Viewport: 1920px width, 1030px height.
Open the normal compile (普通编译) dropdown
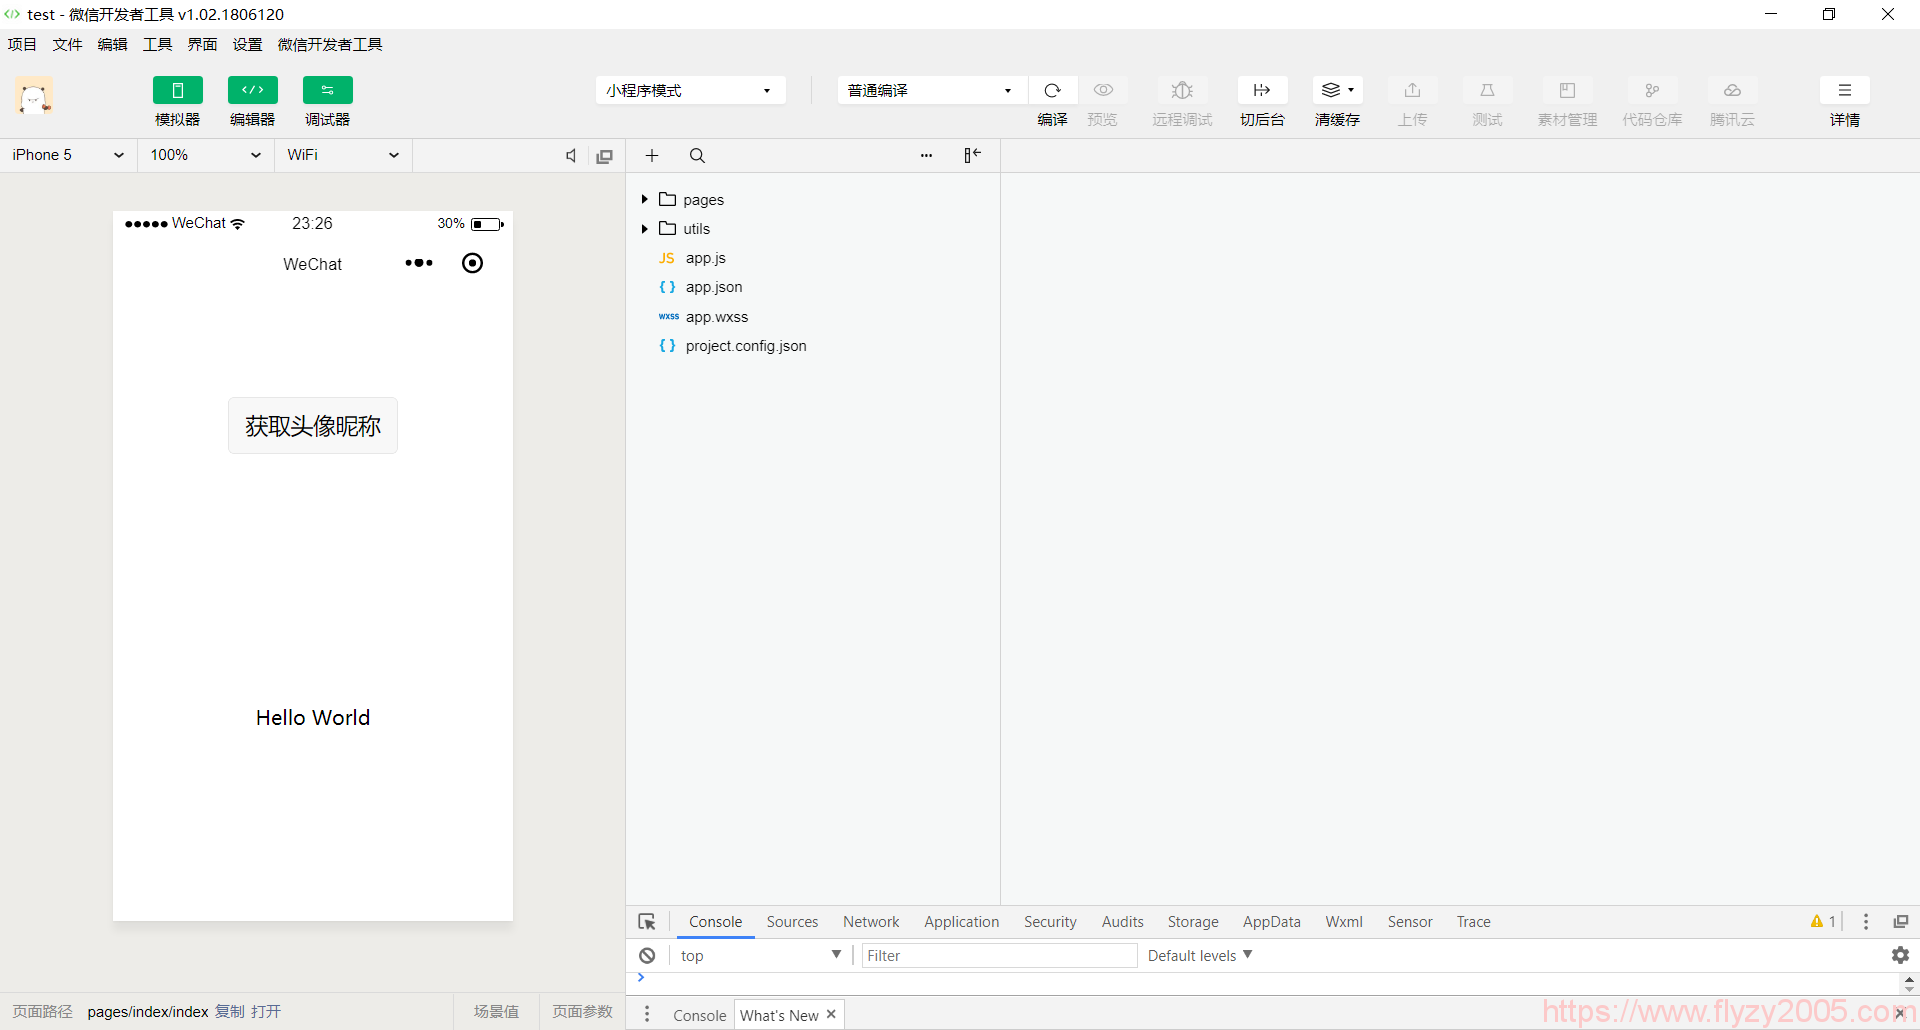point(932,90)
